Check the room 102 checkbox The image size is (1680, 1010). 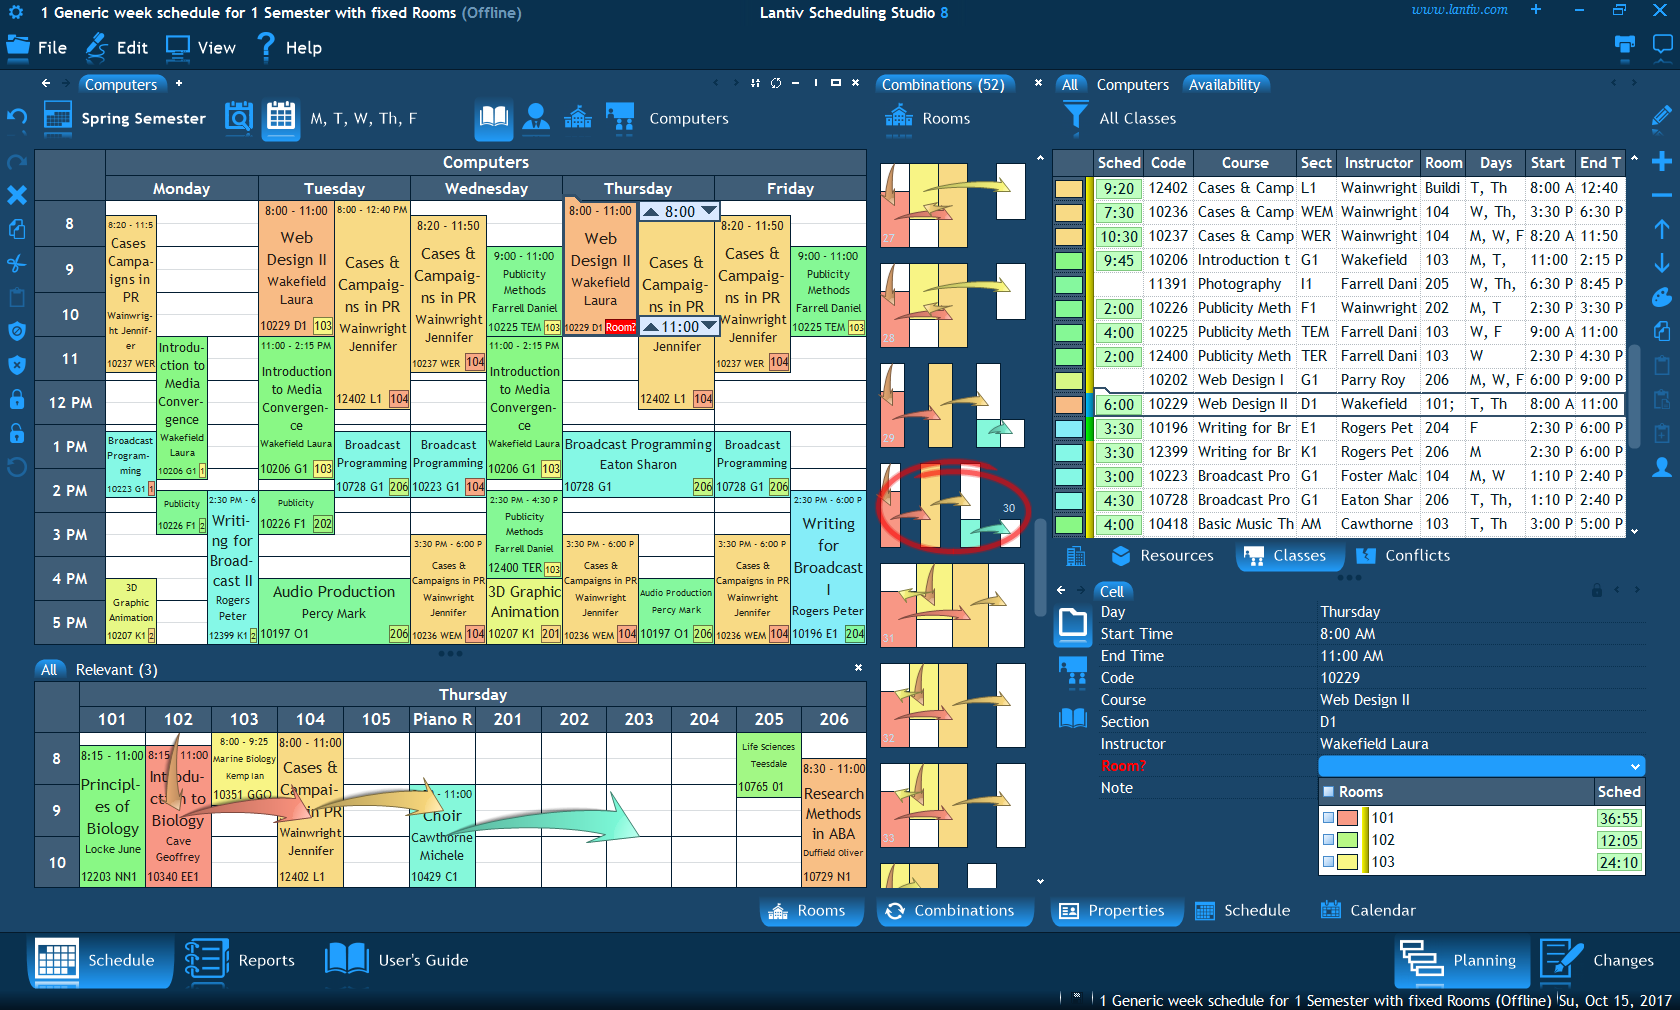1329,840
